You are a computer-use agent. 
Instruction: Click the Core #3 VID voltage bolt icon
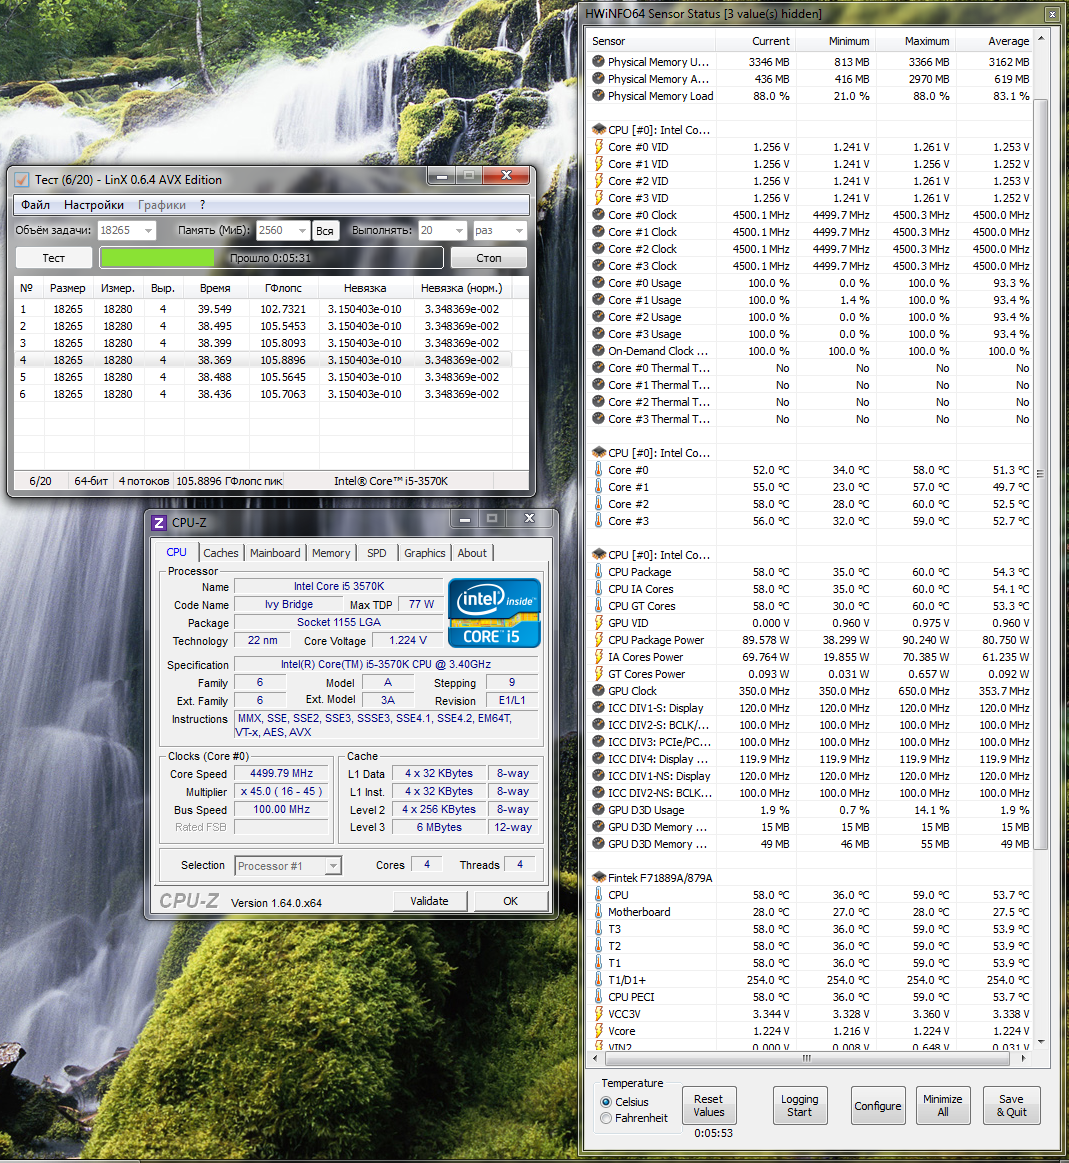(599, 198)
